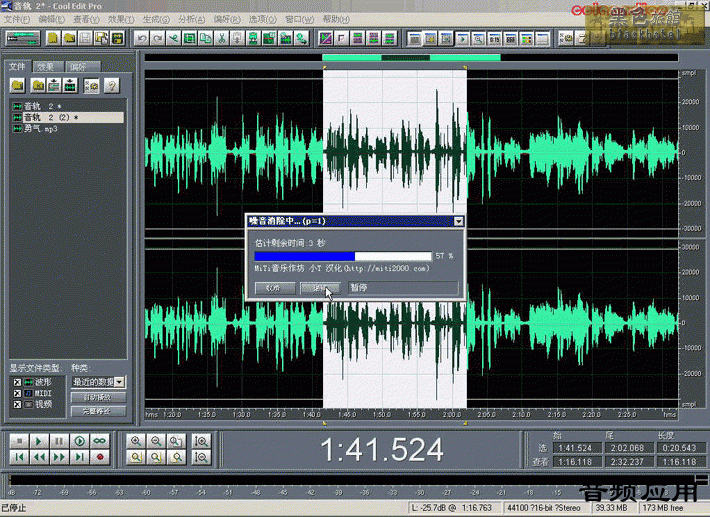Click the Fast forward double-arrow button

[59, 457]
